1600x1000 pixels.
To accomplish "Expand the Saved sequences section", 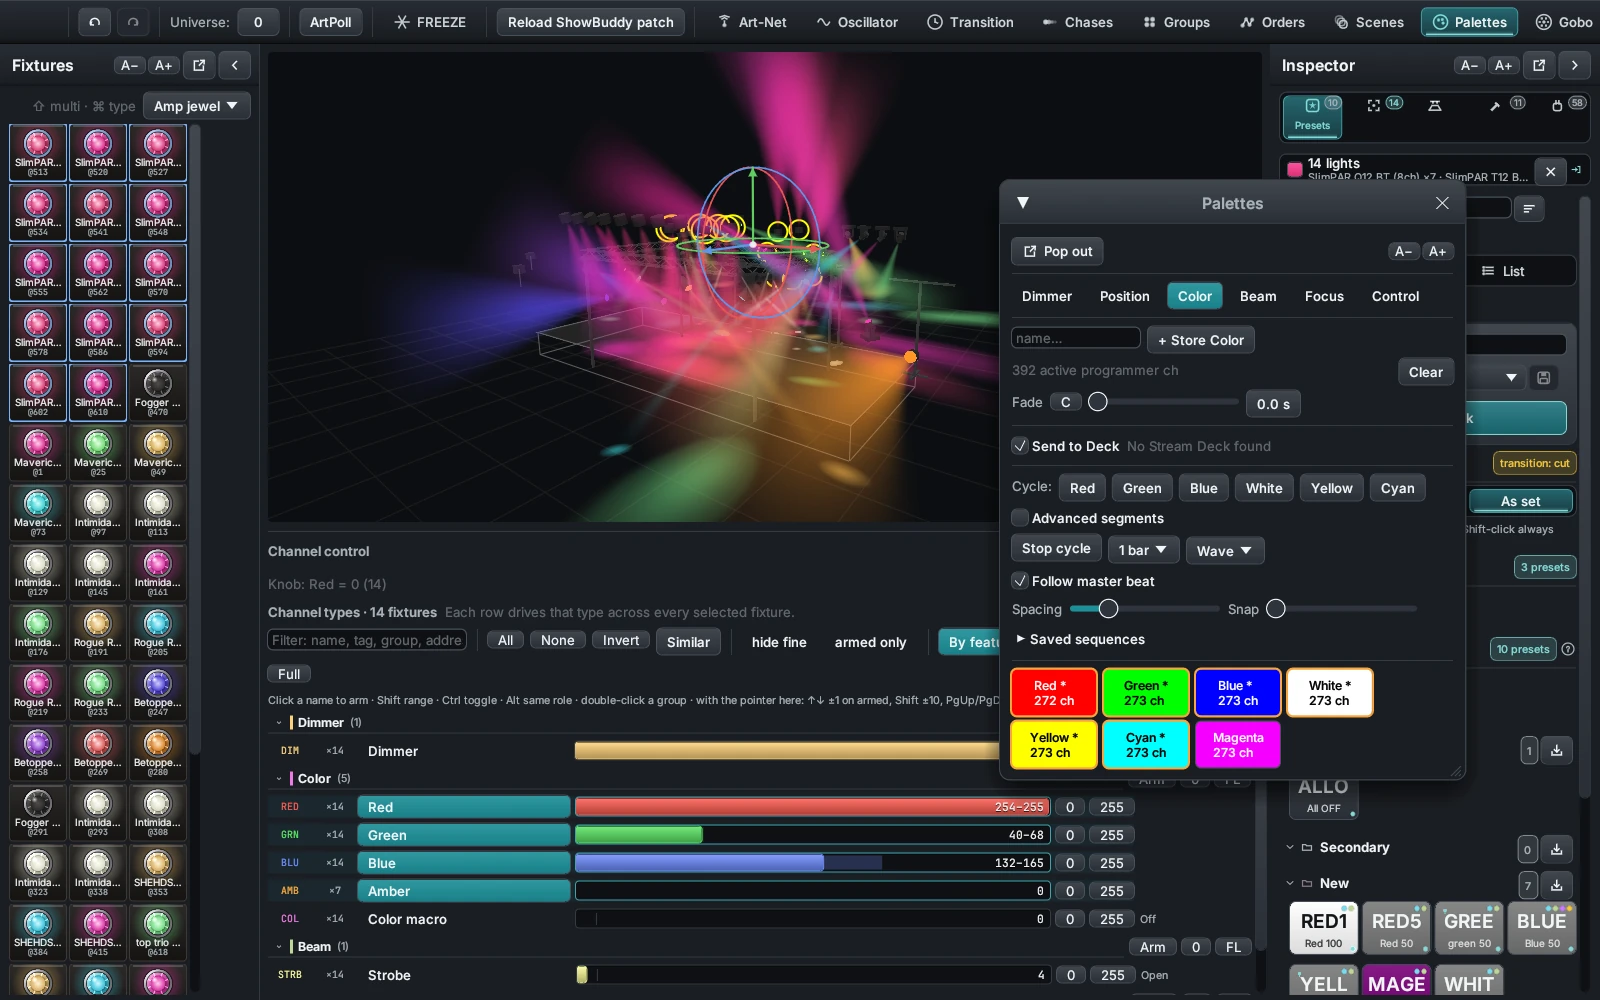I will click(1080, 639).
